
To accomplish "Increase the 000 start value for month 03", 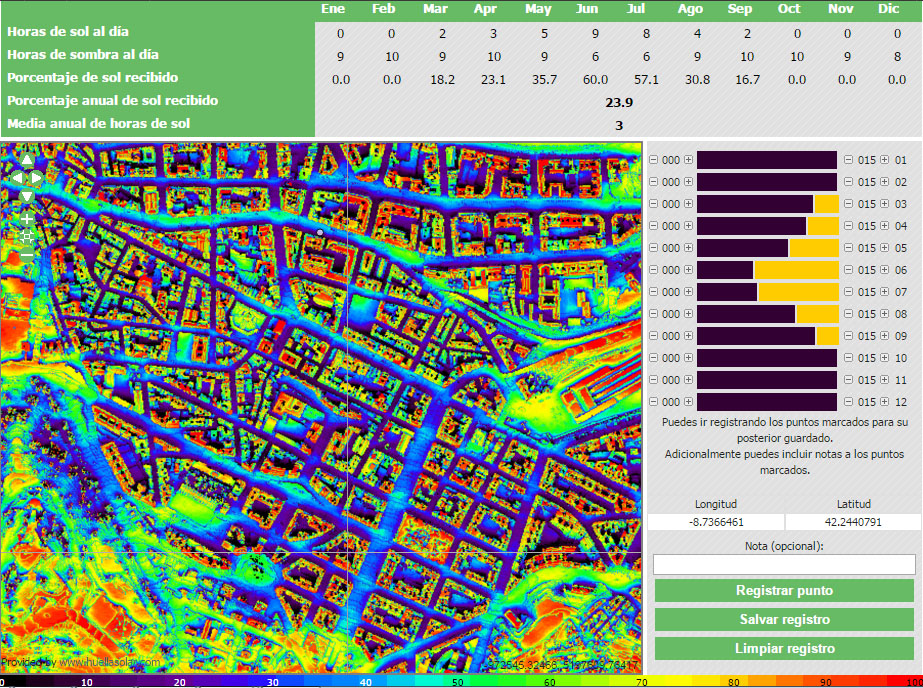I will [688, 204].
